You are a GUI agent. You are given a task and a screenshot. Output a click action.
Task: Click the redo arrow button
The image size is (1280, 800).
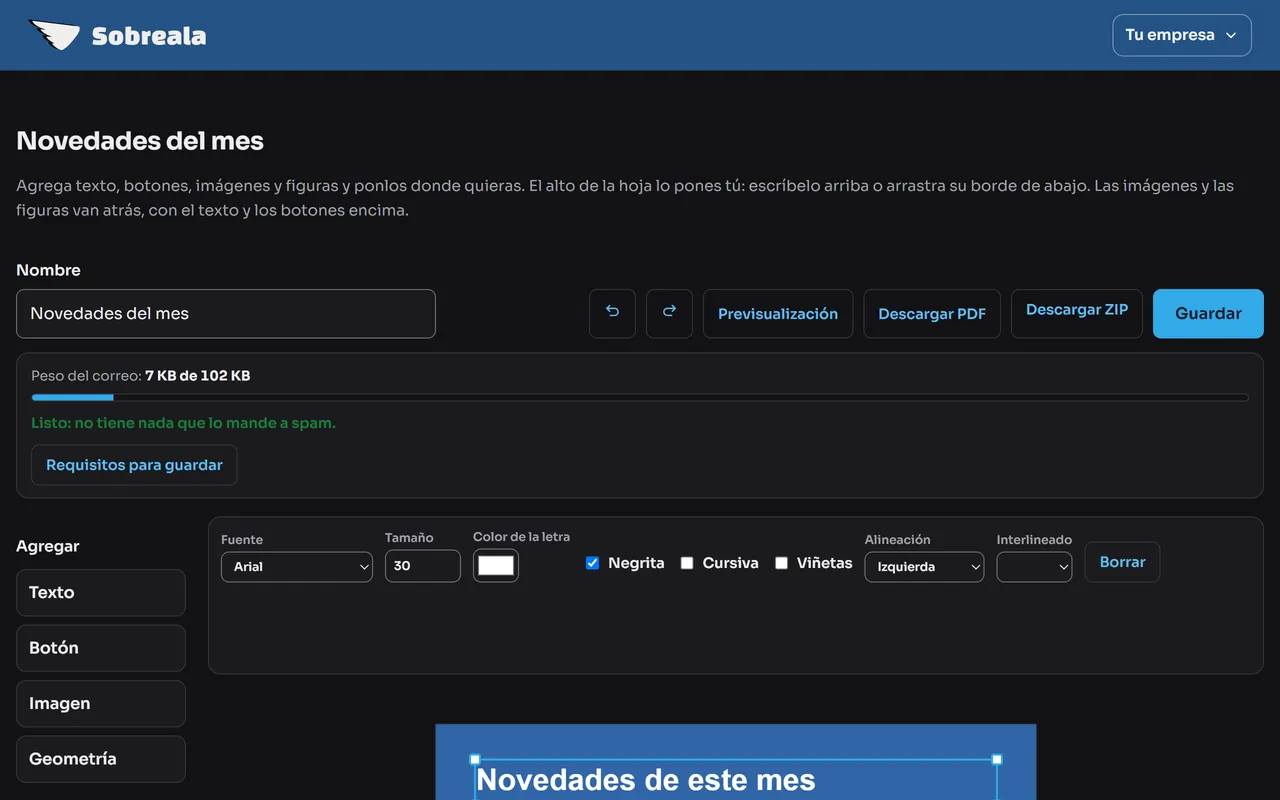tap(669, 313)
